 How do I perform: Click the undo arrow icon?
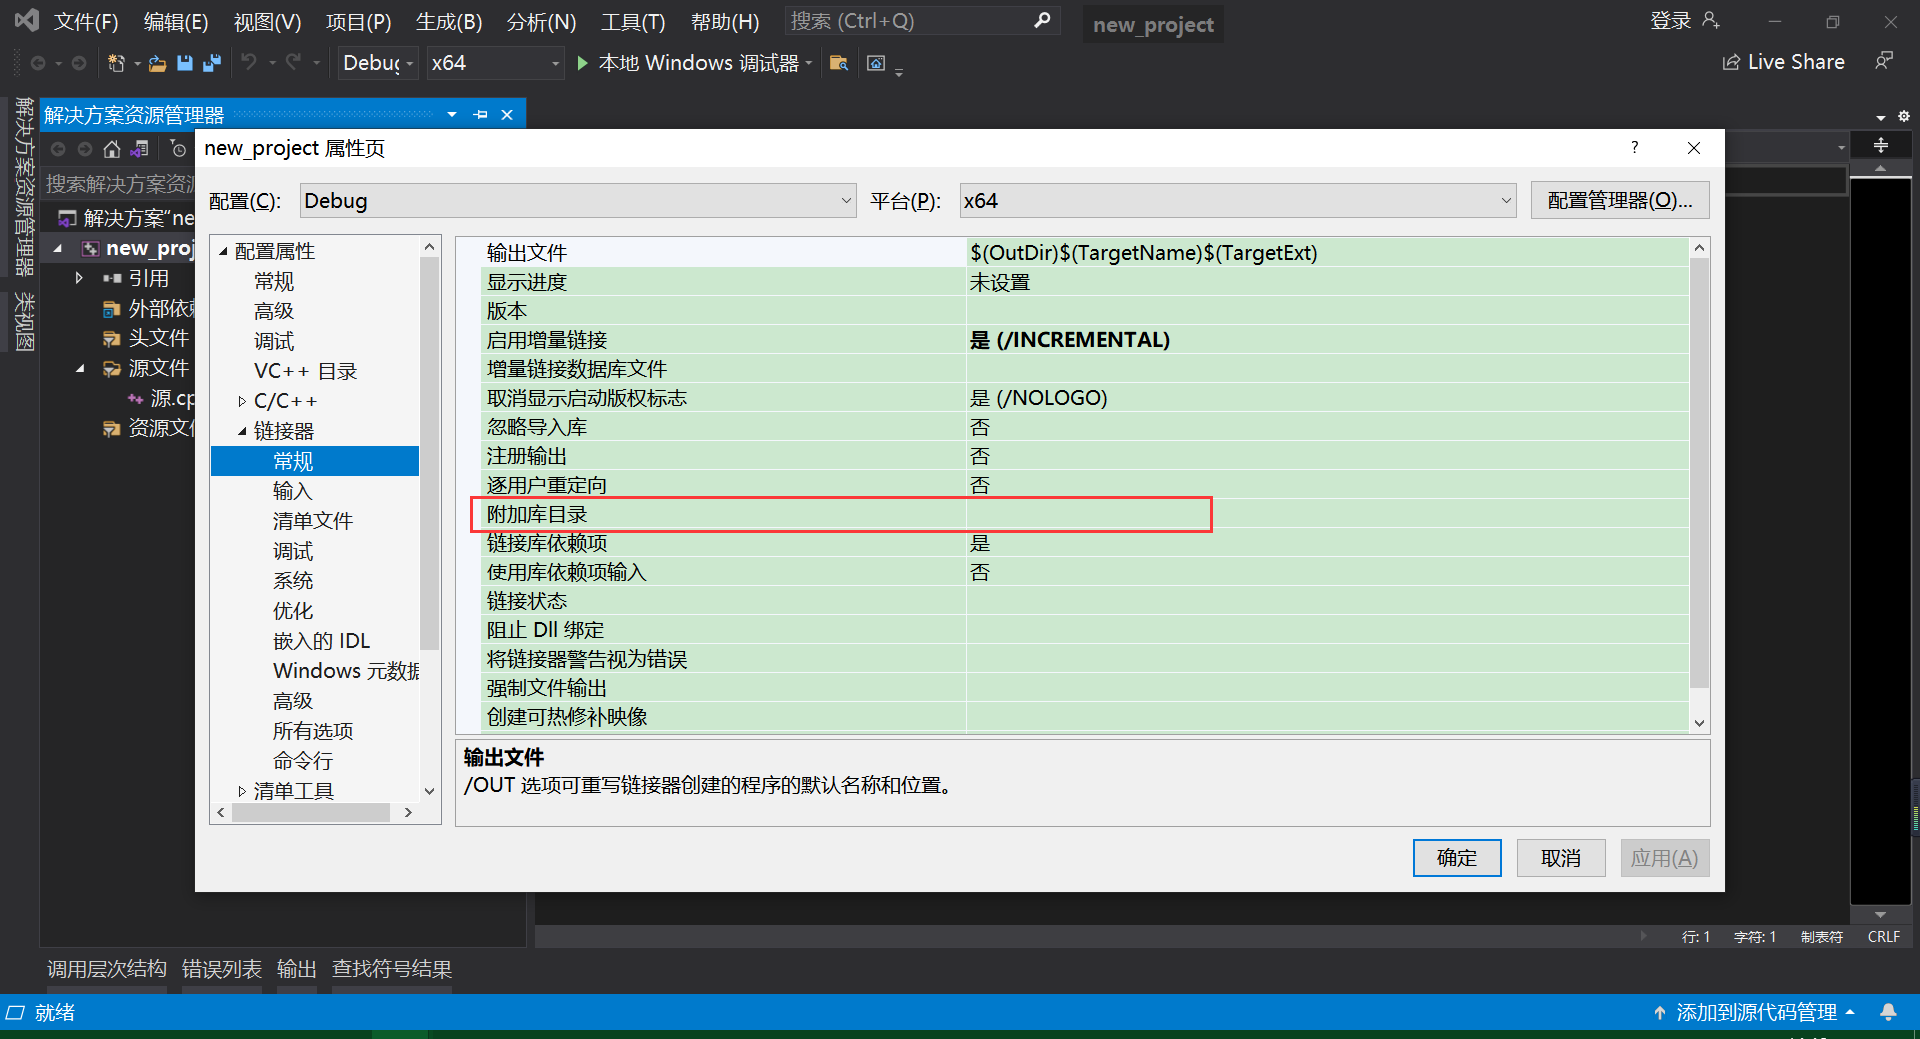(x=249, y=62)
